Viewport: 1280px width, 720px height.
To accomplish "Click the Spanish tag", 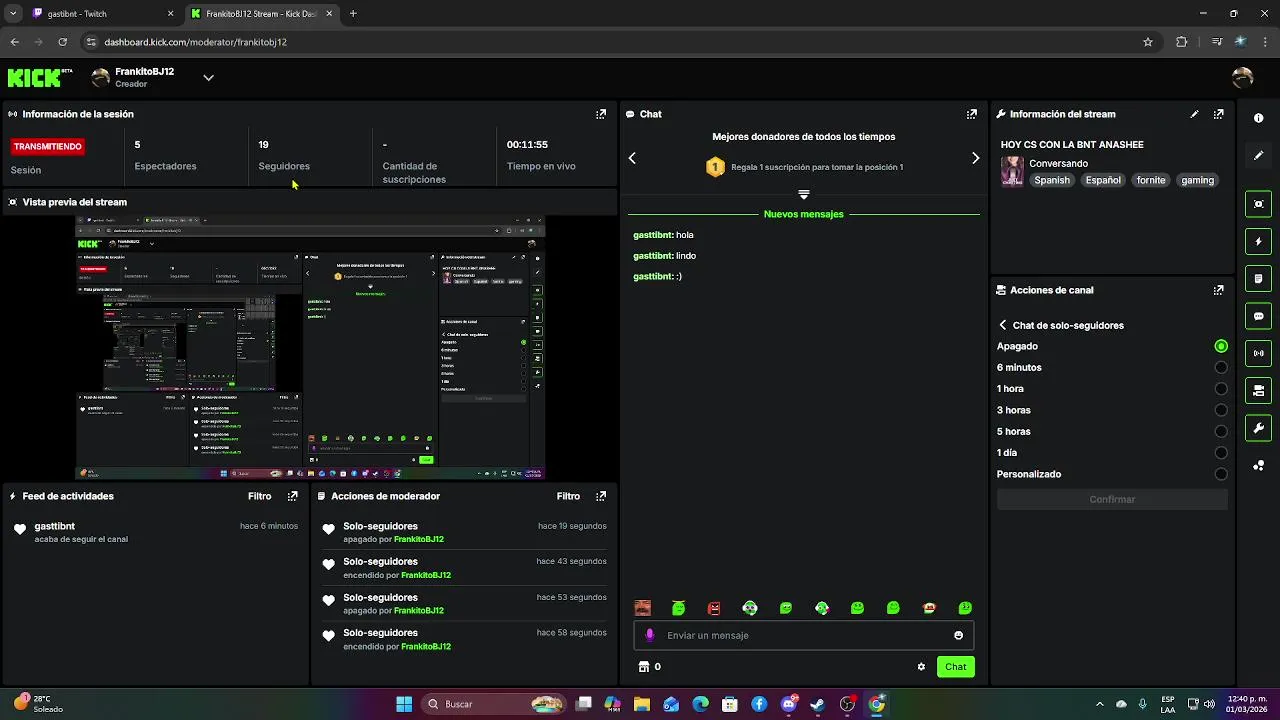I will pyautogui.click(x=1052, y=180).
